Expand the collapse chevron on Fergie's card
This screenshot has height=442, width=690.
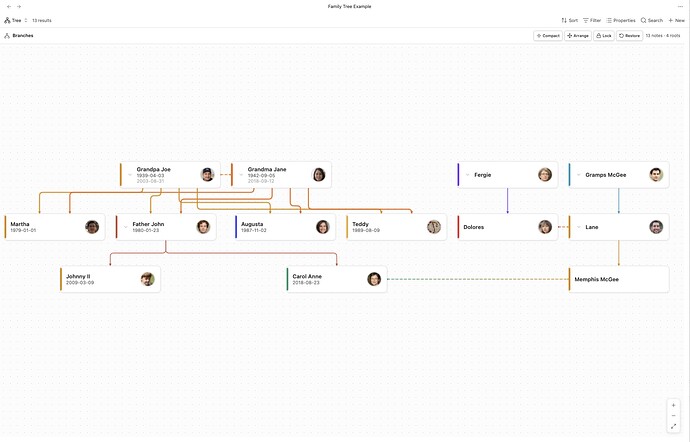(x=467, y=175)
